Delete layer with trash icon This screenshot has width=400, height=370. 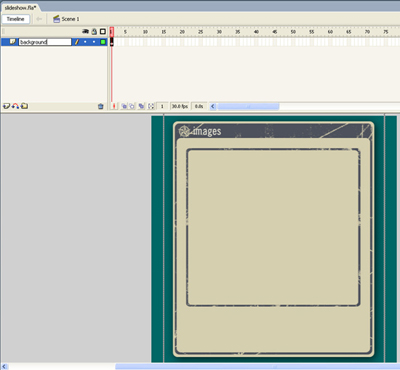click(x=101, y=106)
